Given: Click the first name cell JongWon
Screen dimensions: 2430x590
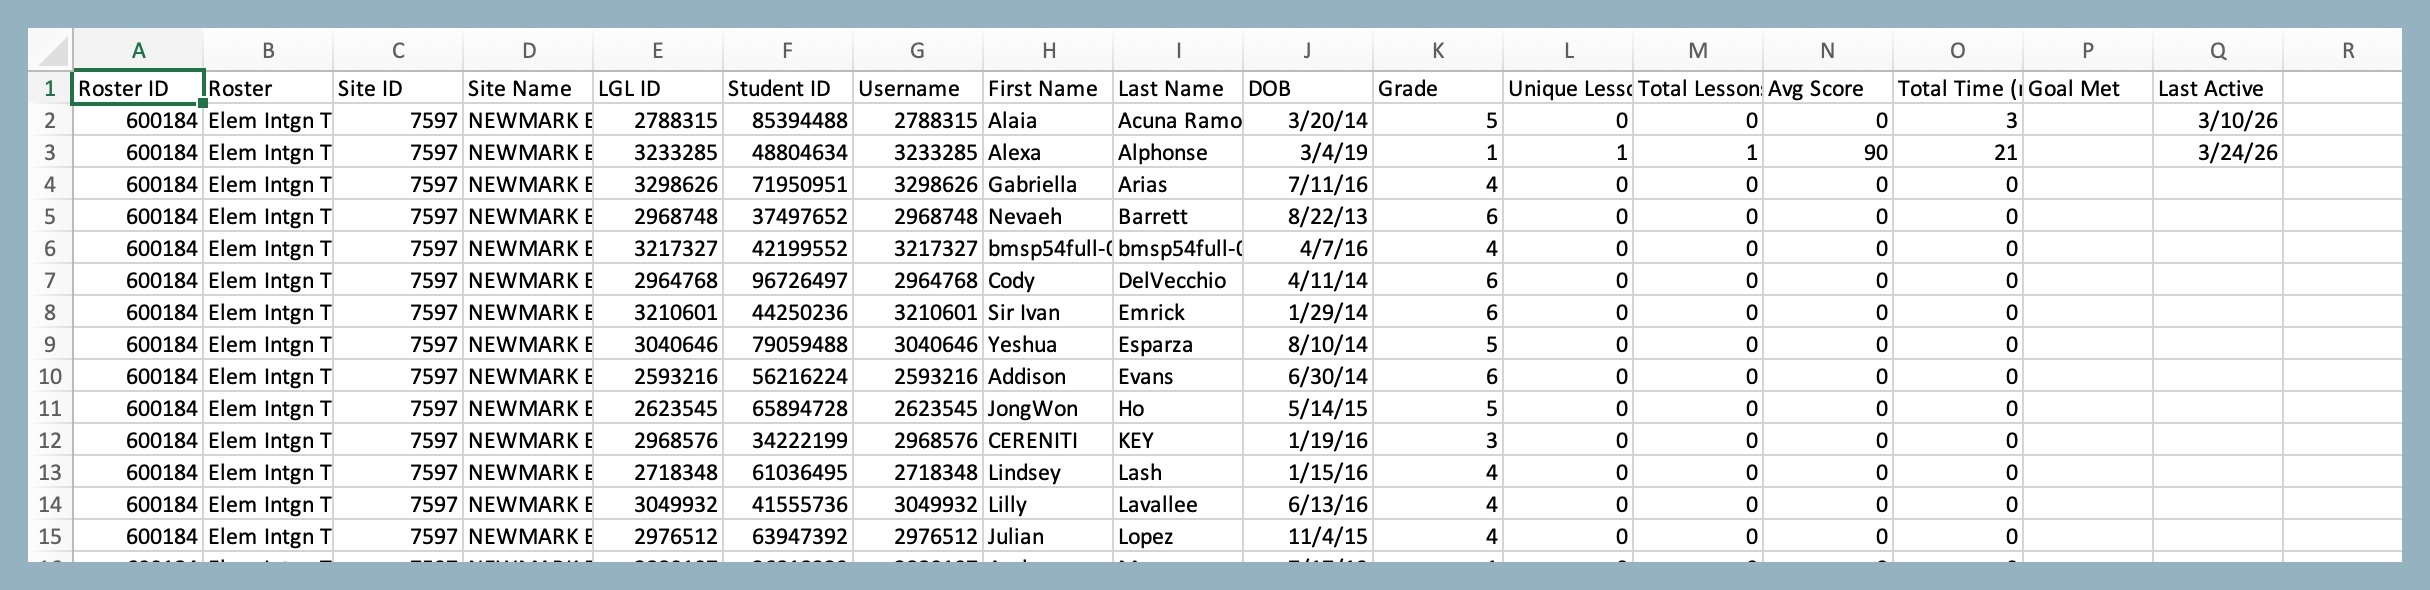Looking at the screenshot, I should coord(1048,409).
